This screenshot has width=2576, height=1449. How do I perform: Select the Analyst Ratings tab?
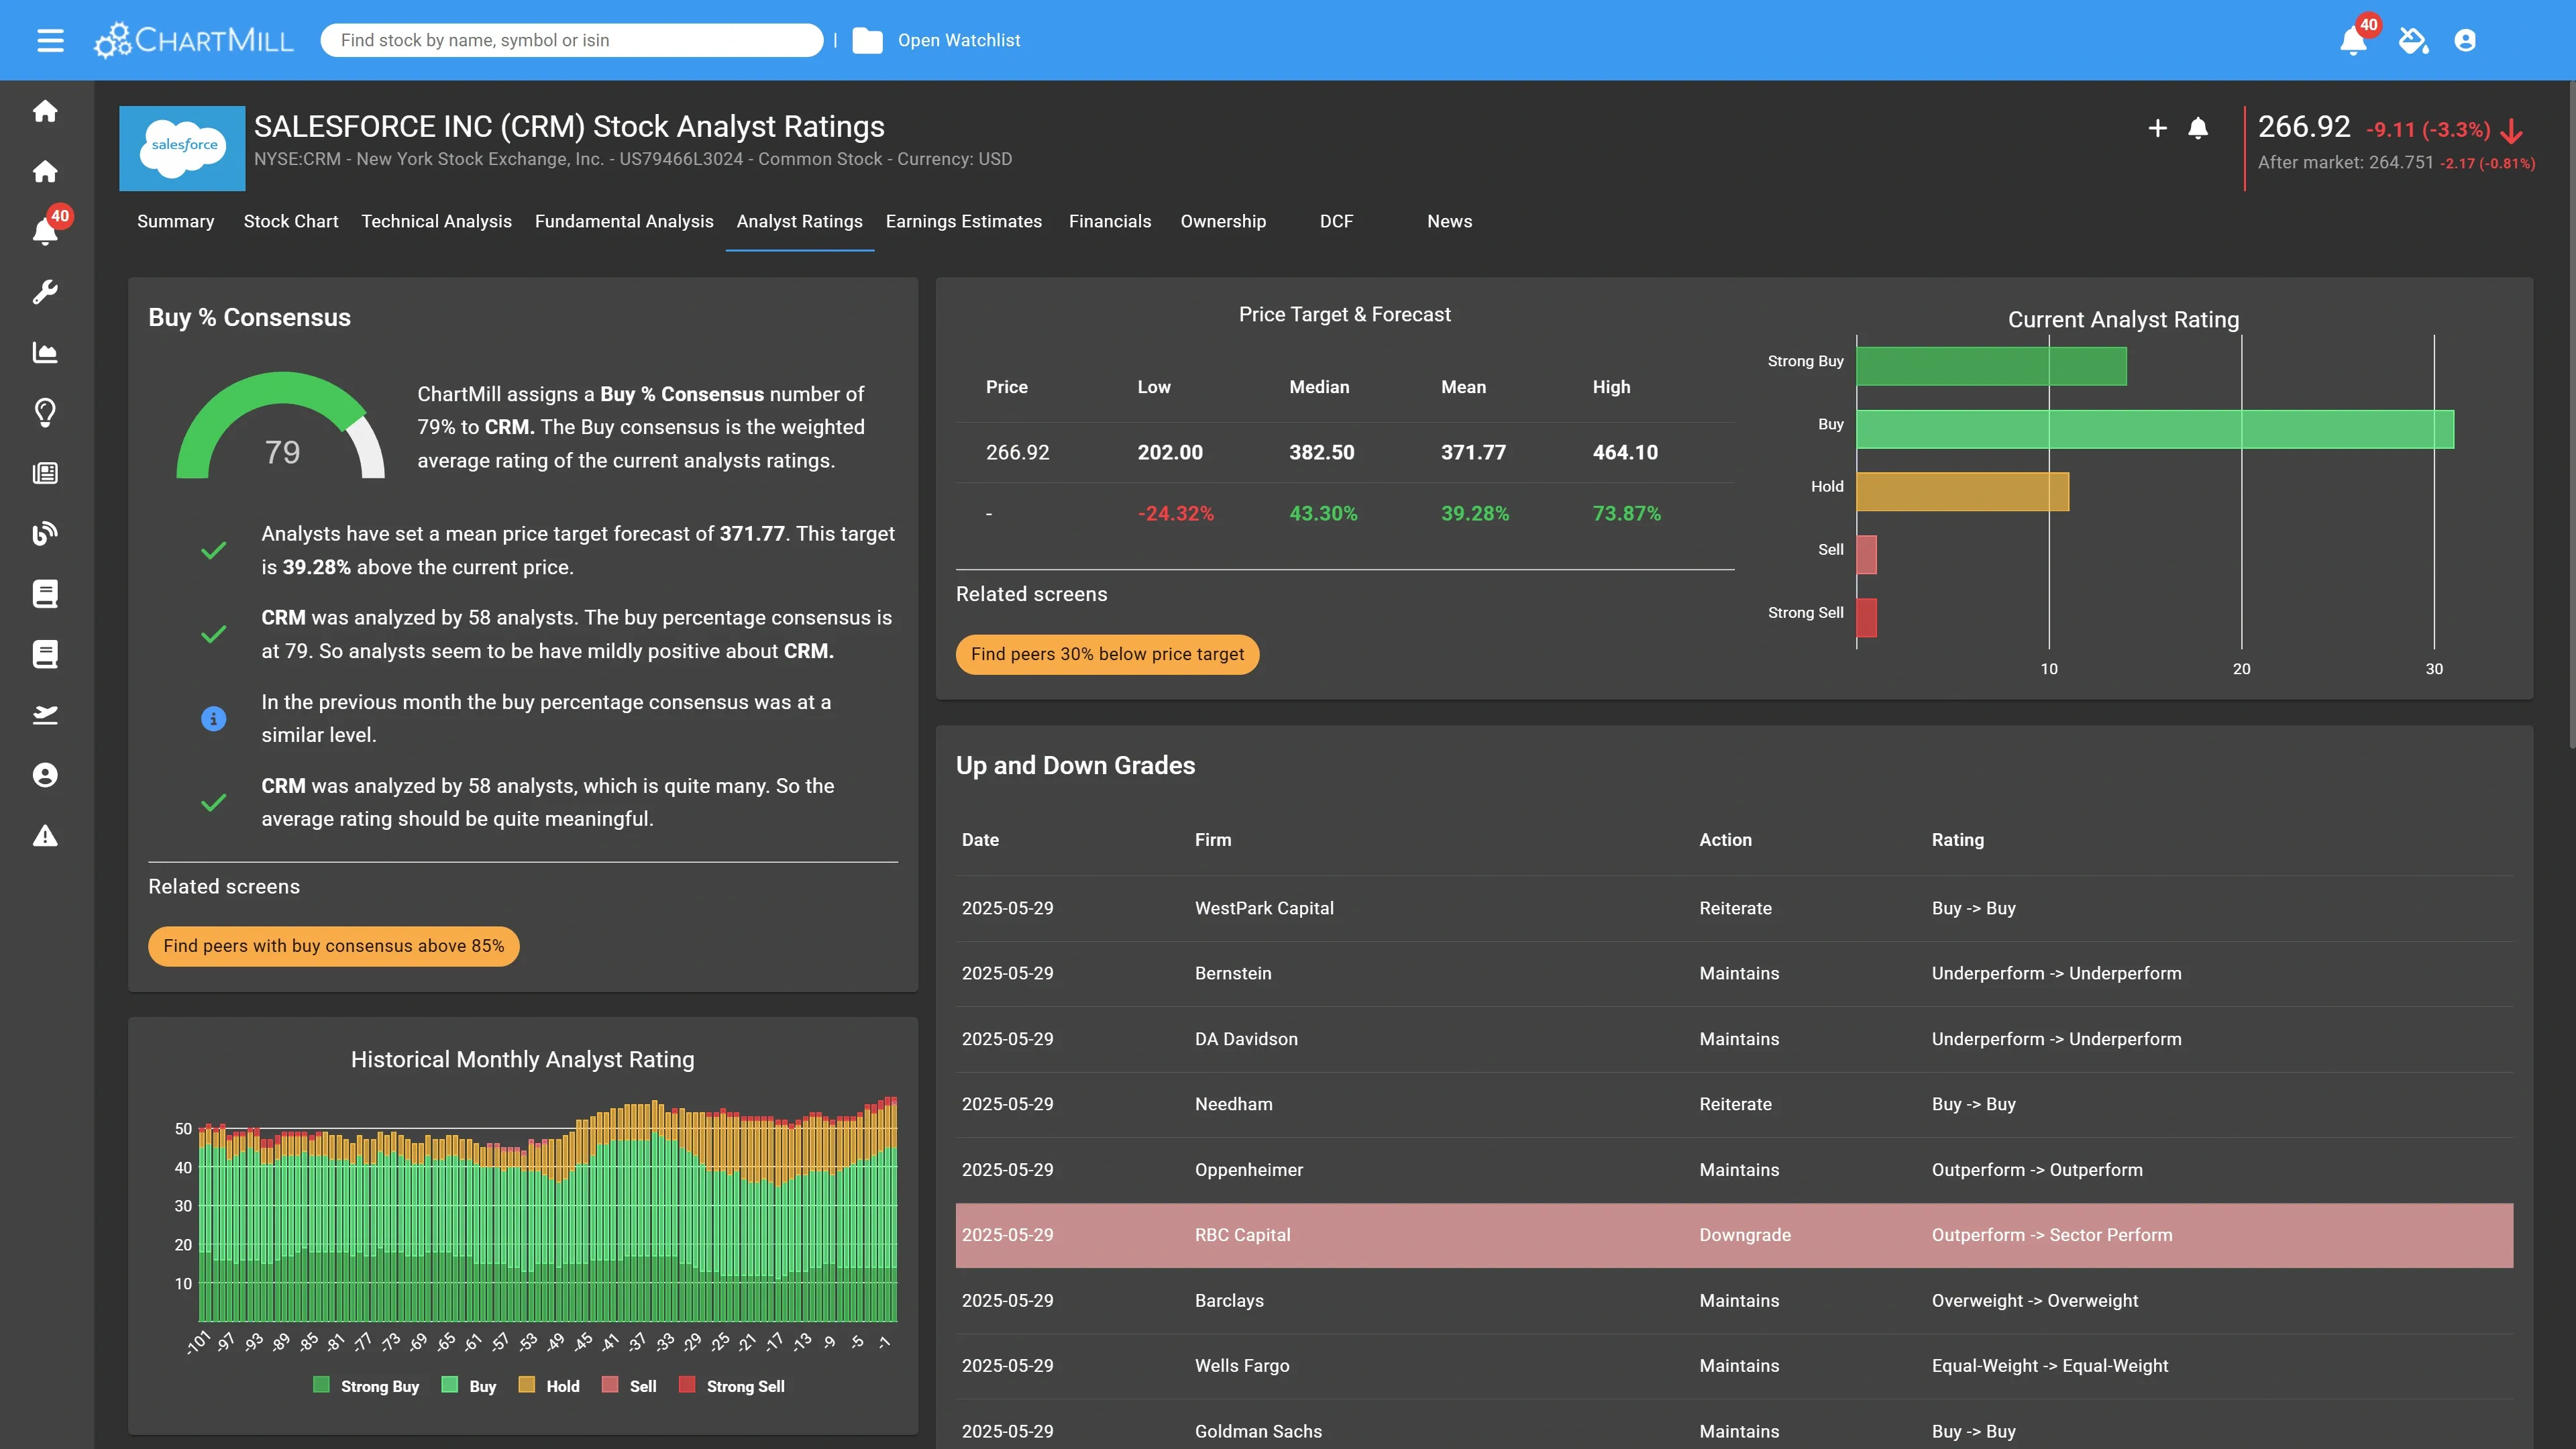click(x=799, y=221)
